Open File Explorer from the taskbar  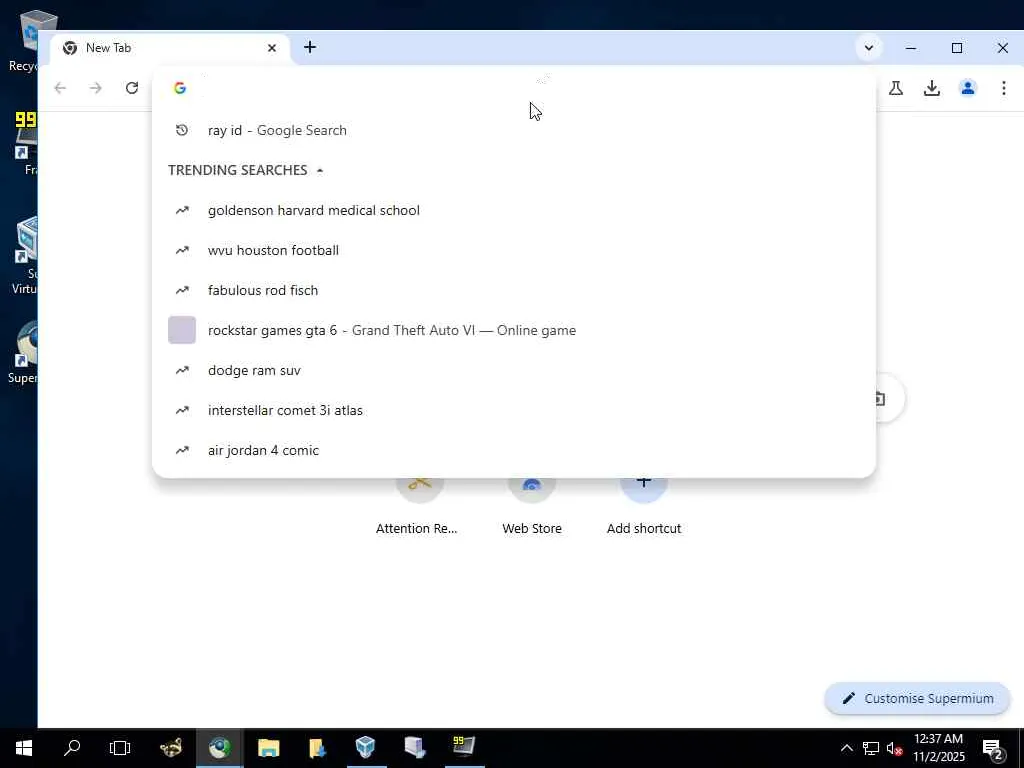[268, 748]
